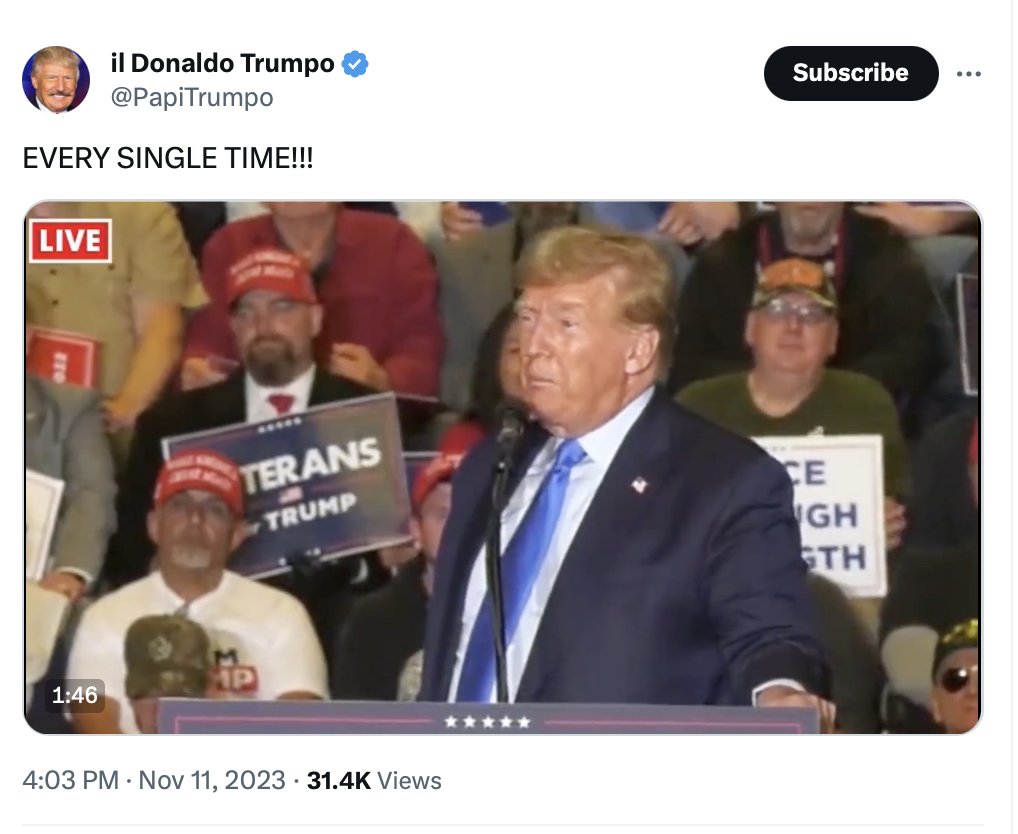The height and width of the screenshot is (834, 1018).
Task: Open the il Donaldo Trumpo profile avatar
Action: [x=56, y=80]
